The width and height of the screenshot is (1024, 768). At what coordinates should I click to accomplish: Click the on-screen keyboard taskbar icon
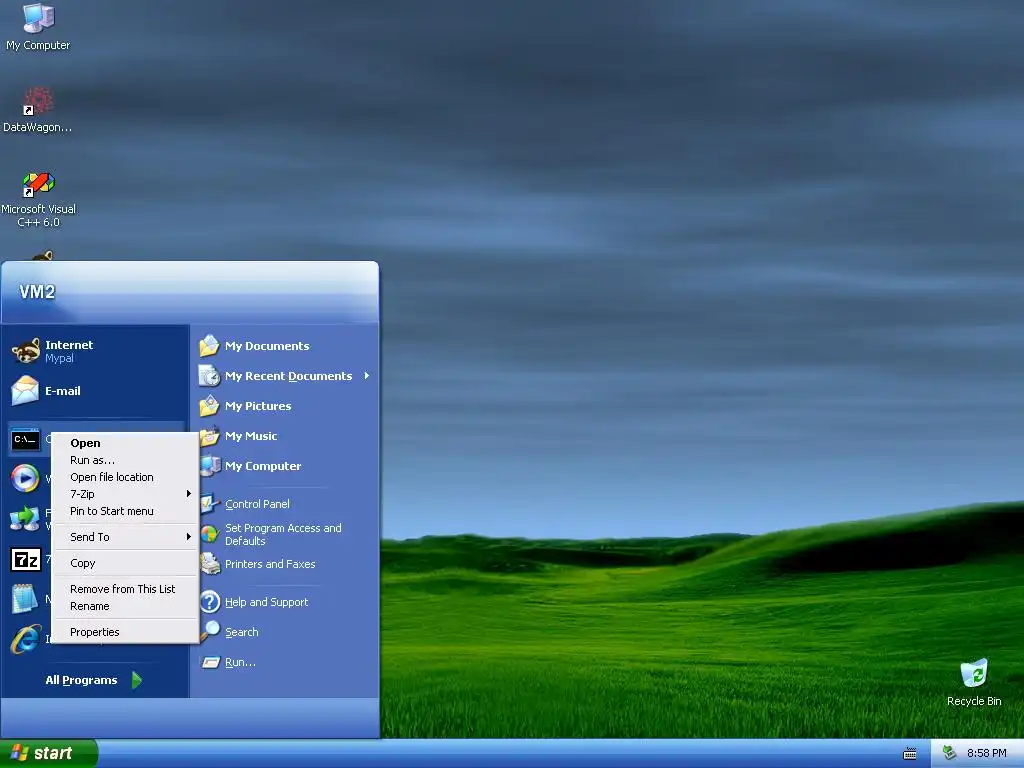pos(910,754)
